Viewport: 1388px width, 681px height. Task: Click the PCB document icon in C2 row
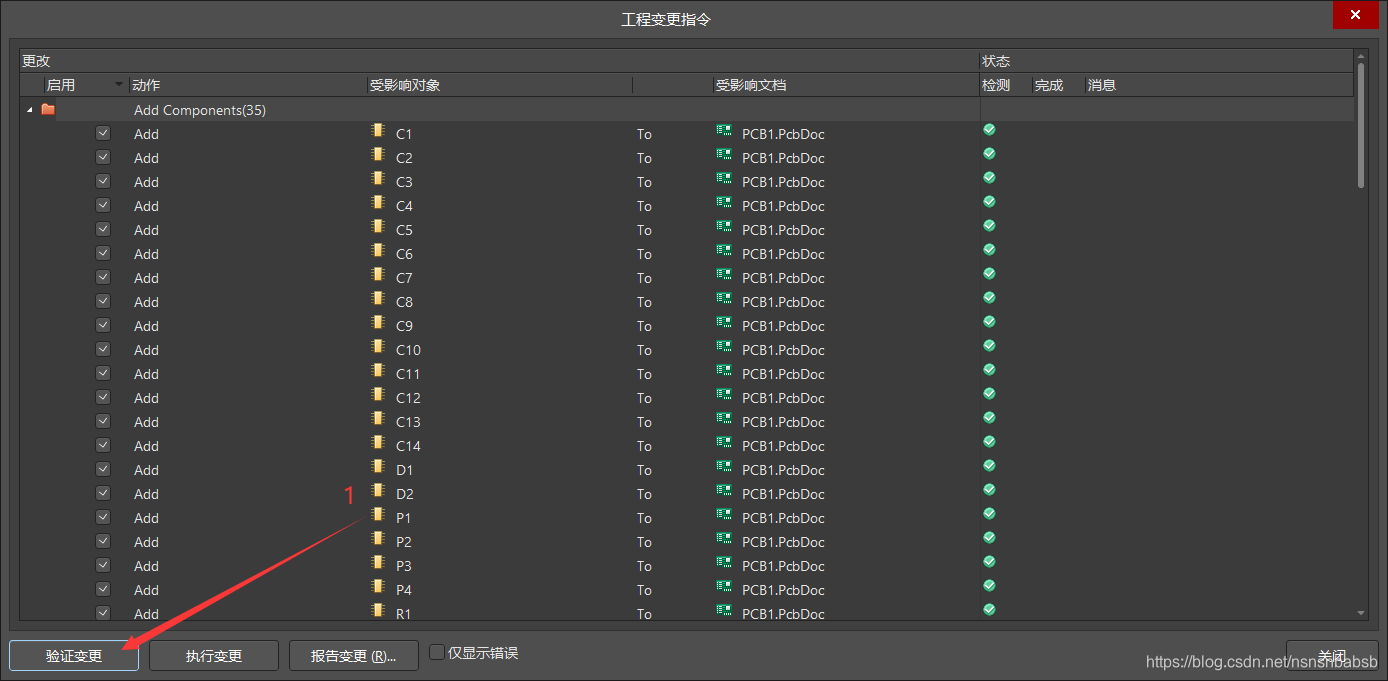724,155
